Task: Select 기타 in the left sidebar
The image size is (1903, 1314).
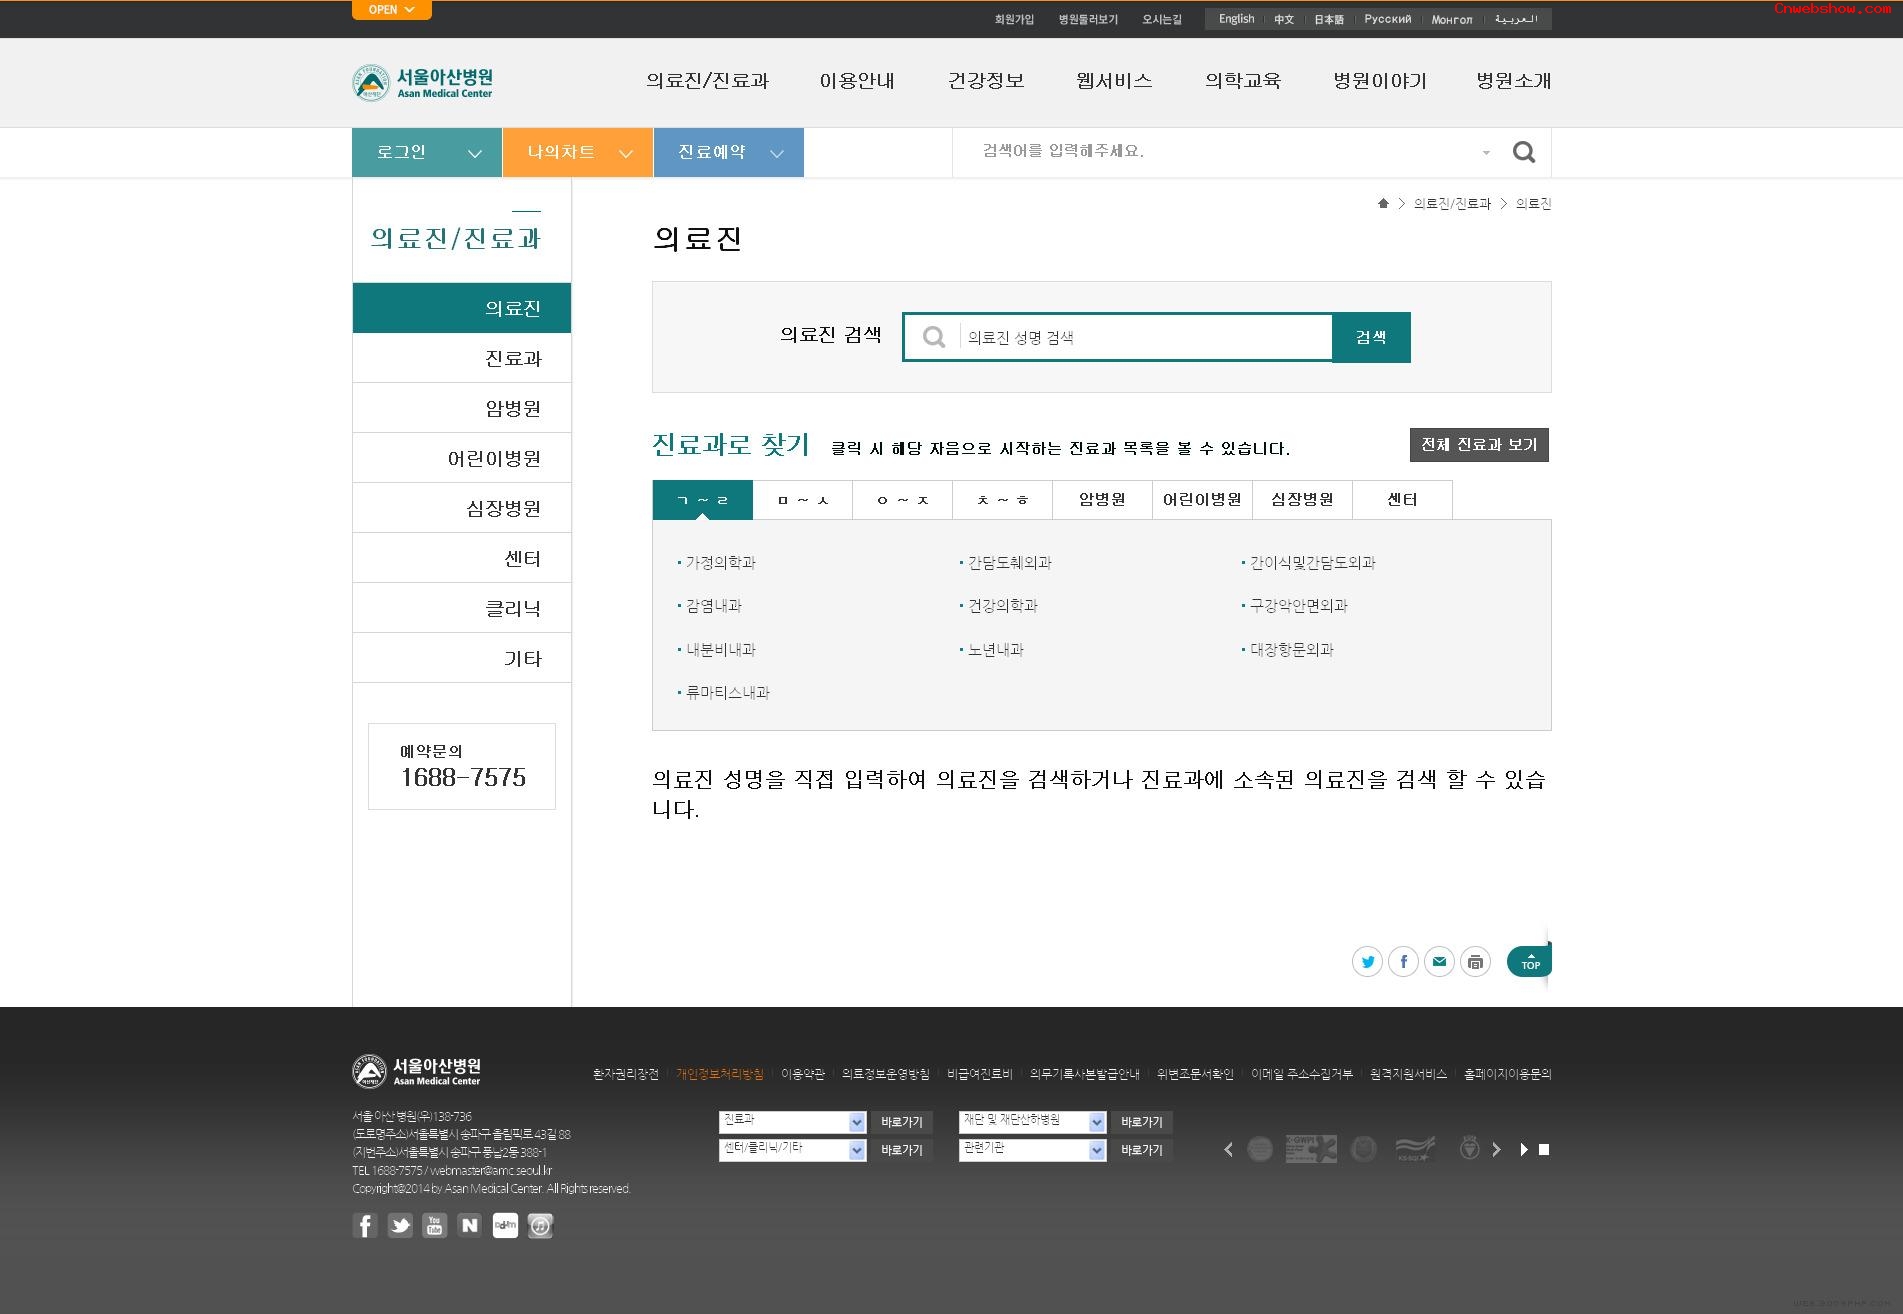Action: [x=462, y=658]
